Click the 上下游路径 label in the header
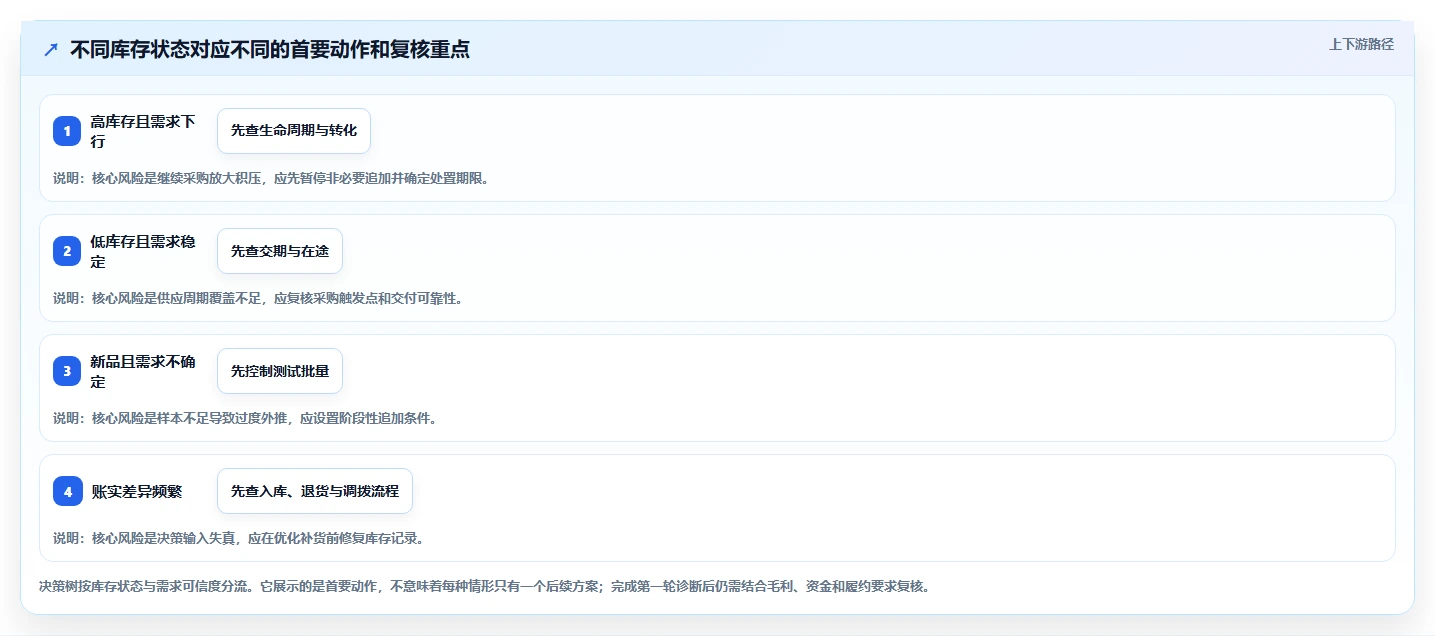The image size is (1435, 636). point(1361,44)
